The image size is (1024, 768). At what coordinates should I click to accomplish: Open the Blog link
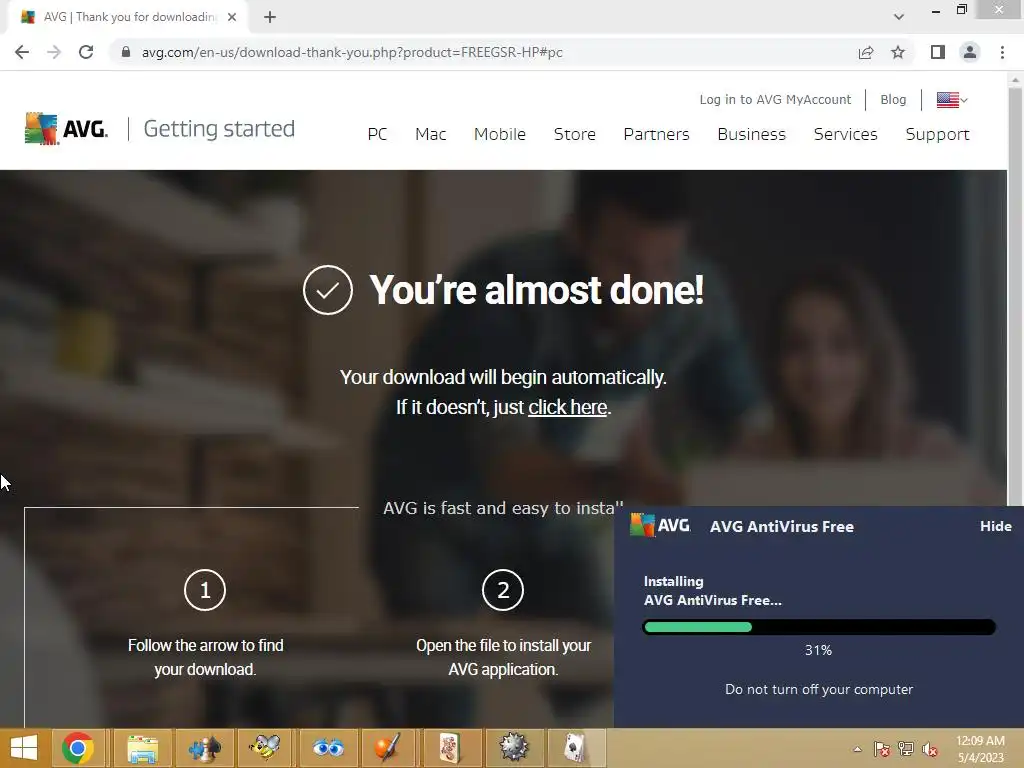pyautogui.click(x=893, y=99)
